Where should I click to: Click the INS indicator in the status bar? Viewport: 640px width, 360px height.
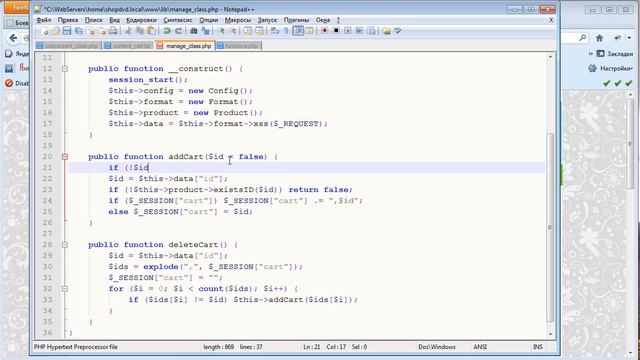click(538, 347)
